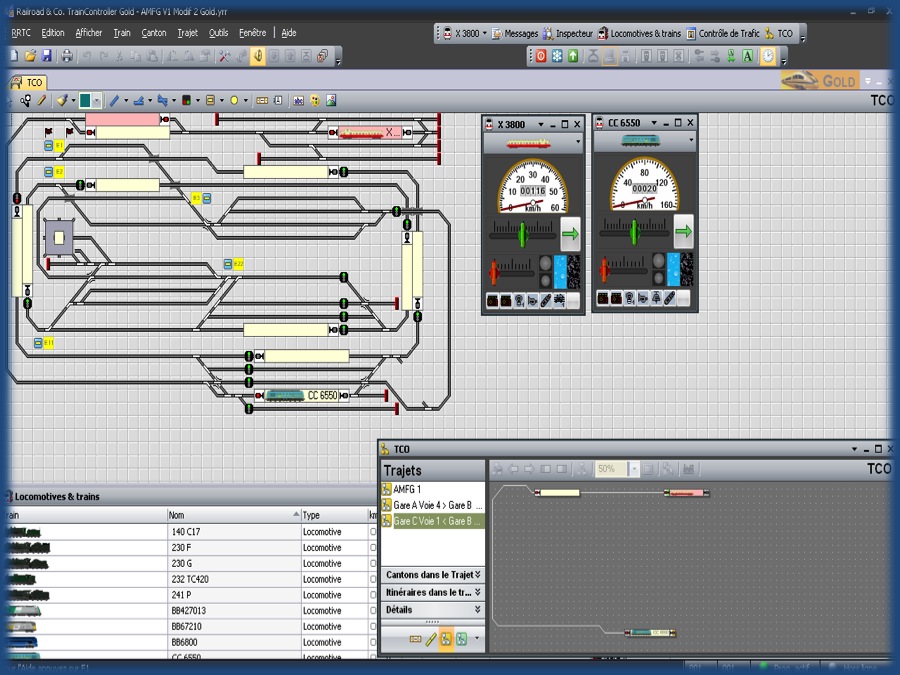Select the yellow circle indicator tool
900x675 pixels.
point(234,100)
